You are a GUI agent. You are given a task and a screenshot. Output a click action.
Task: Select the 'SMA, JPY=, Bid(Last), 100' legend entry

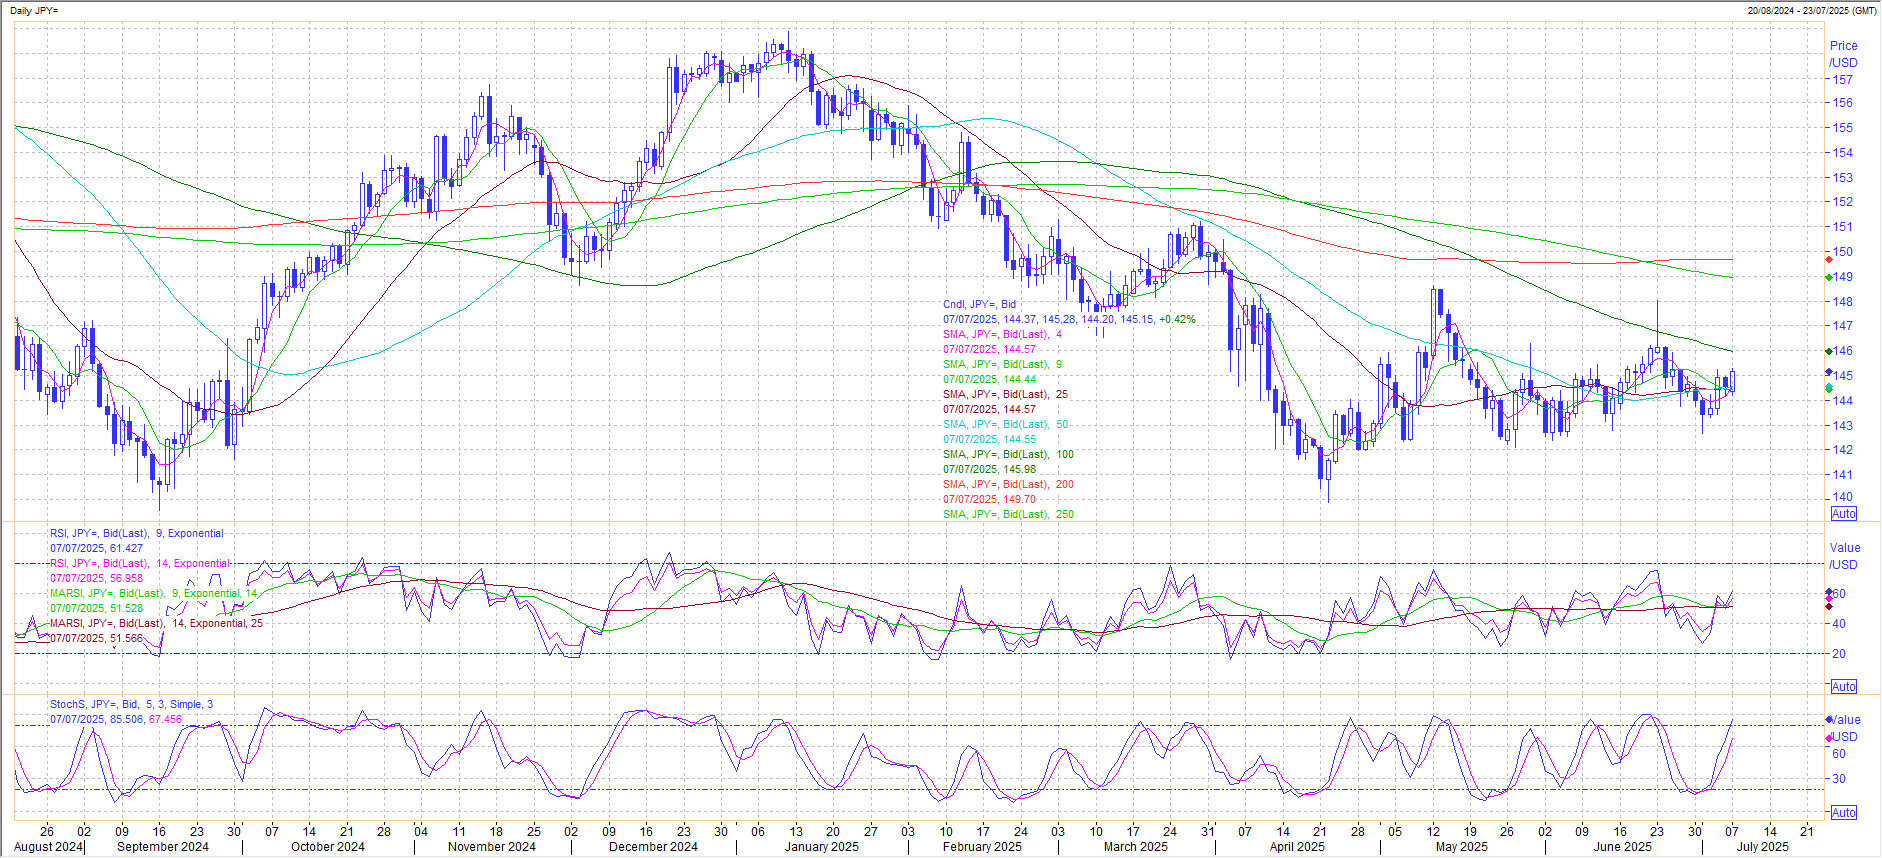coord(1008,454)
